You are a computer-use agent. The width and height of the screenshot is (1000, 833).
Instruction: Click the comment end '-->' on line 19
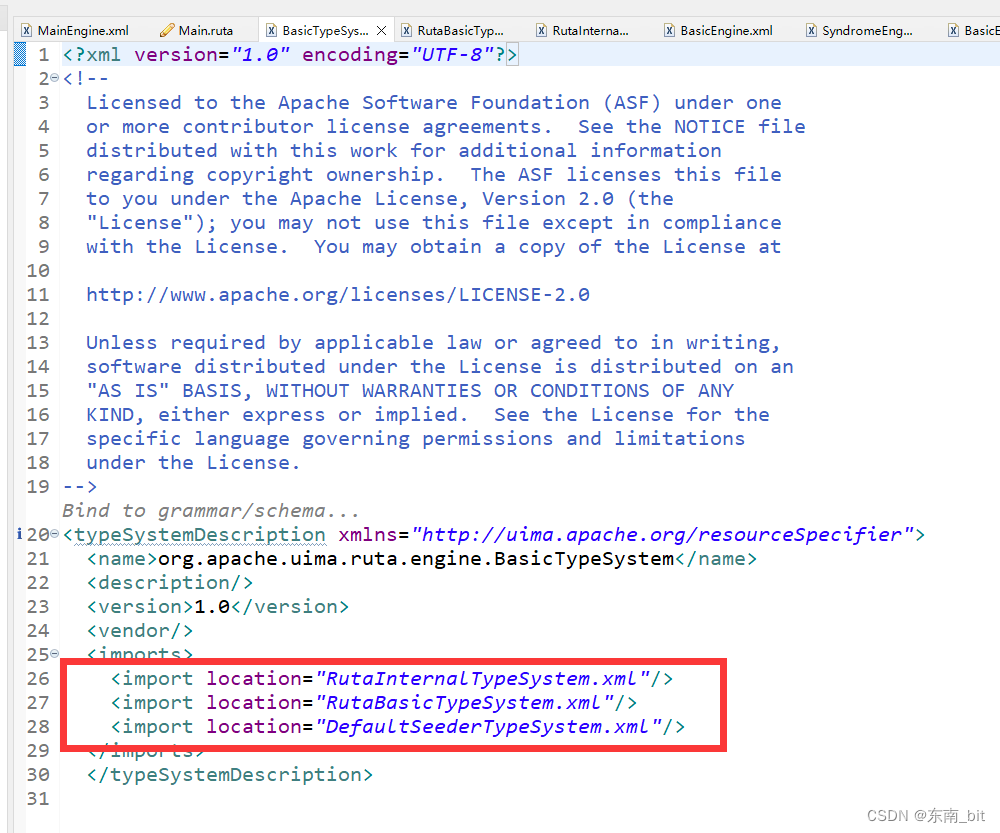[x=80, y=487]
